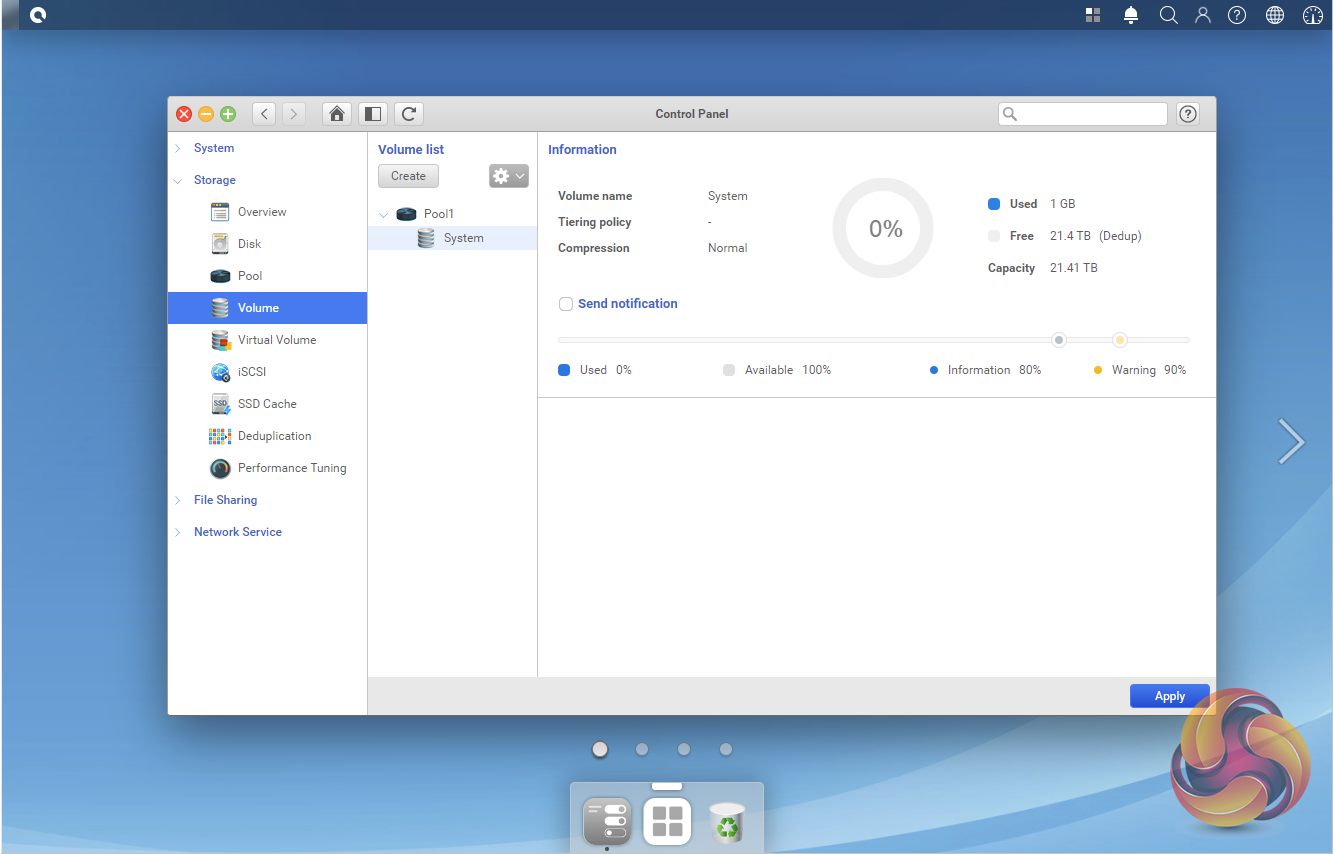Image resolution: width=1334 pixels, height=854 pixels.
Task: Select Deduplication in the Storage menu
Action: 274,436
